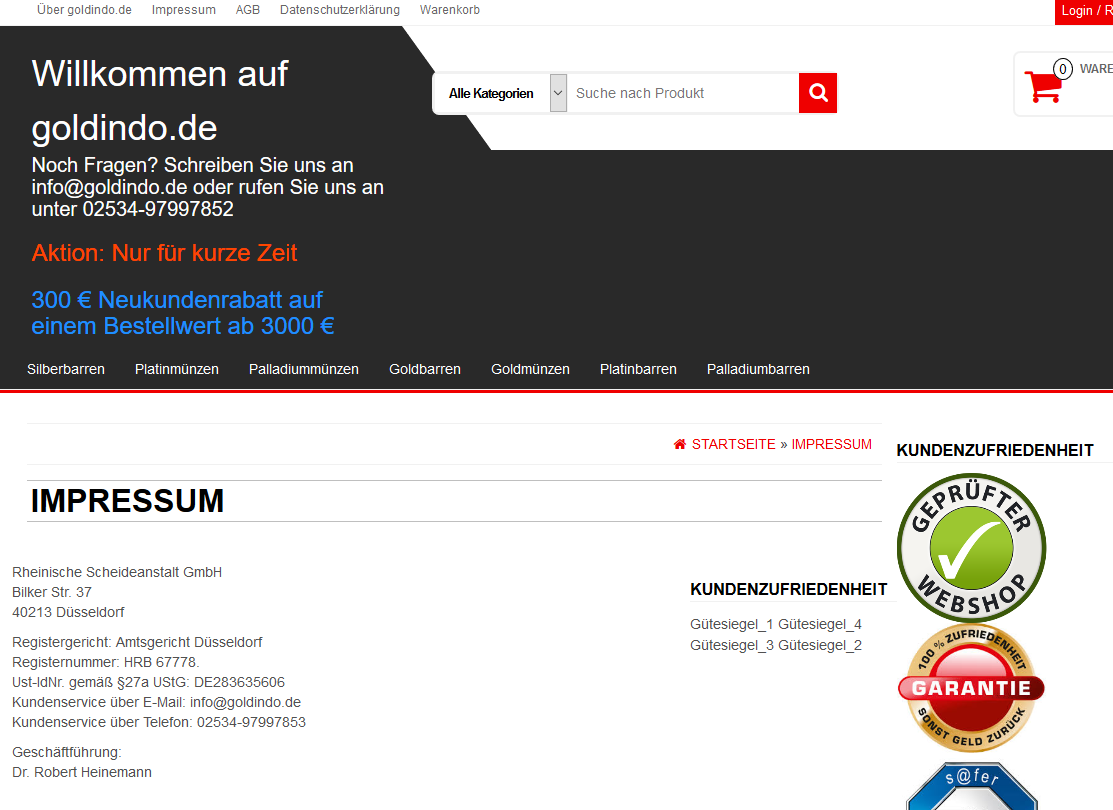
Task: Click the Kundenservice über E-Mail line
Action: (157, 702)
